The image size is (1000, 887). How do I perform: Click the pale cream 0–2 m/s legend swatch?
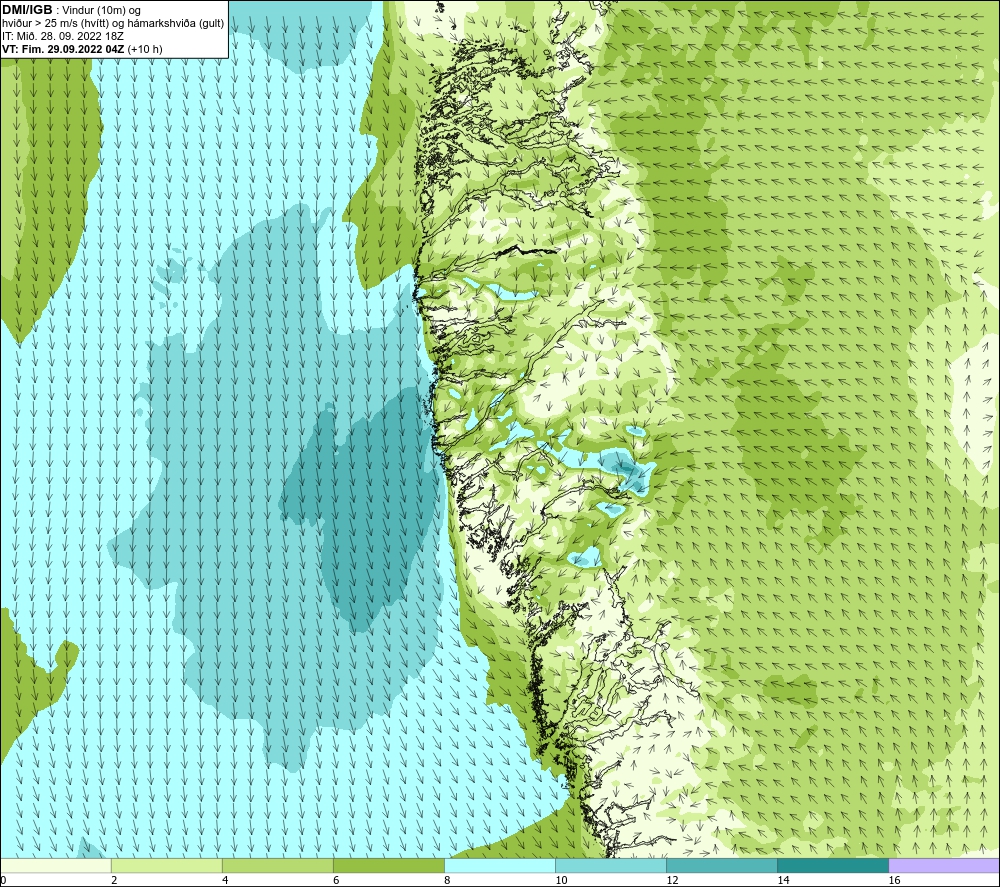(x=56, y=865)
